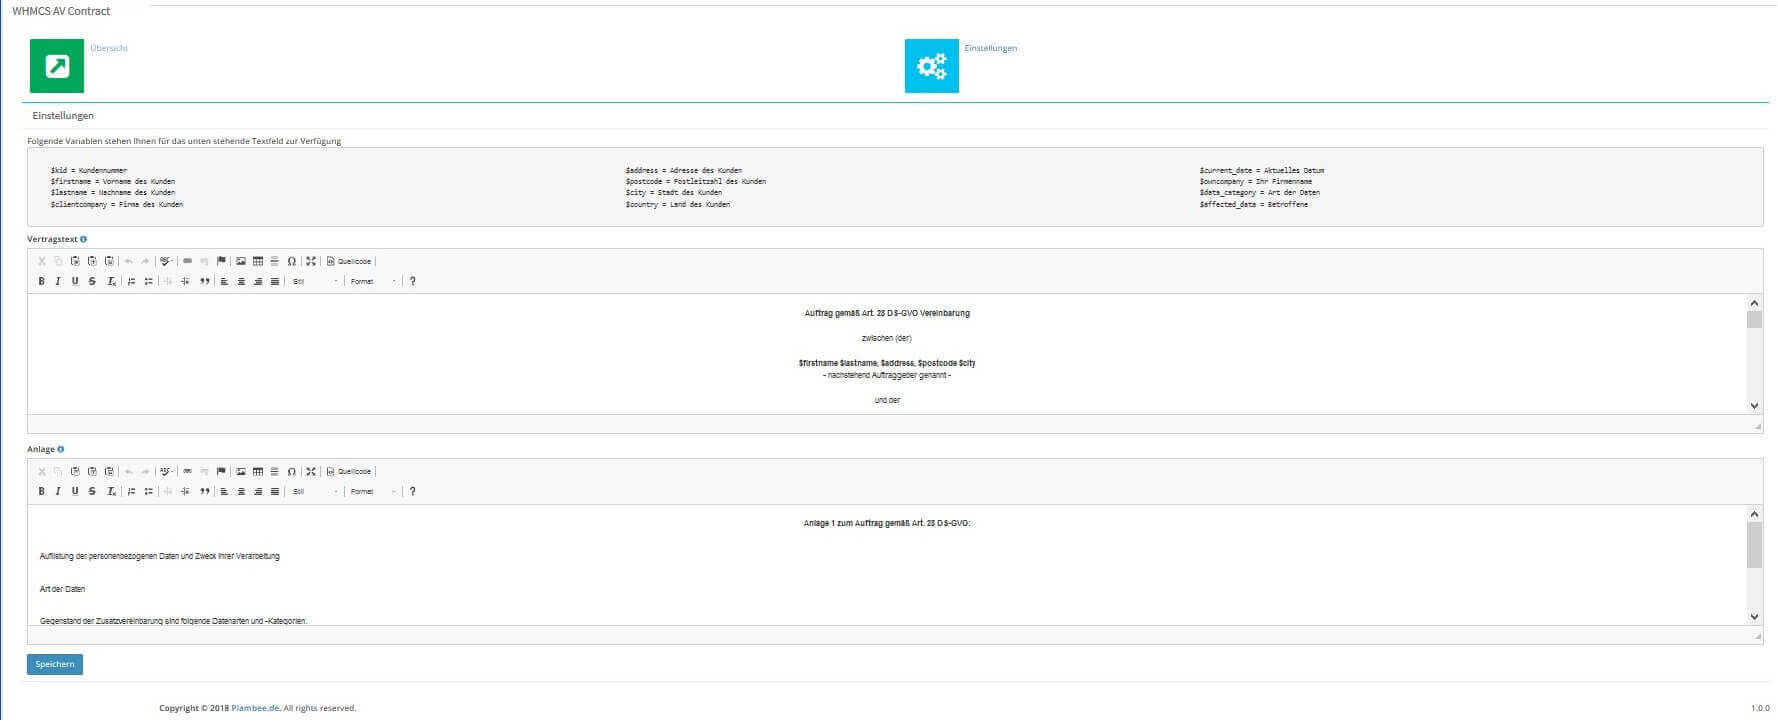Open the green Übersicht tile icon
Viewport: 1778px width, 726px height.
(57, 66)
